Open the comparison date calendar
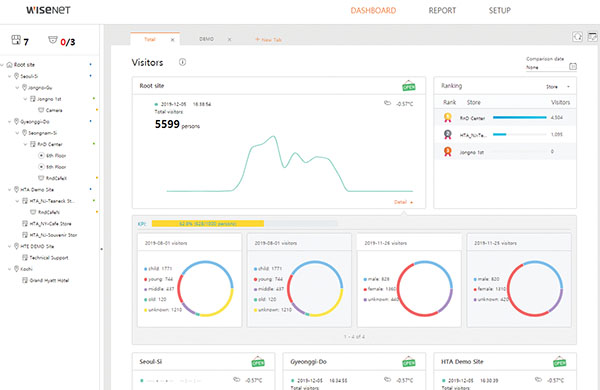The width and height of the screenshot is (600, 390). 572,66
